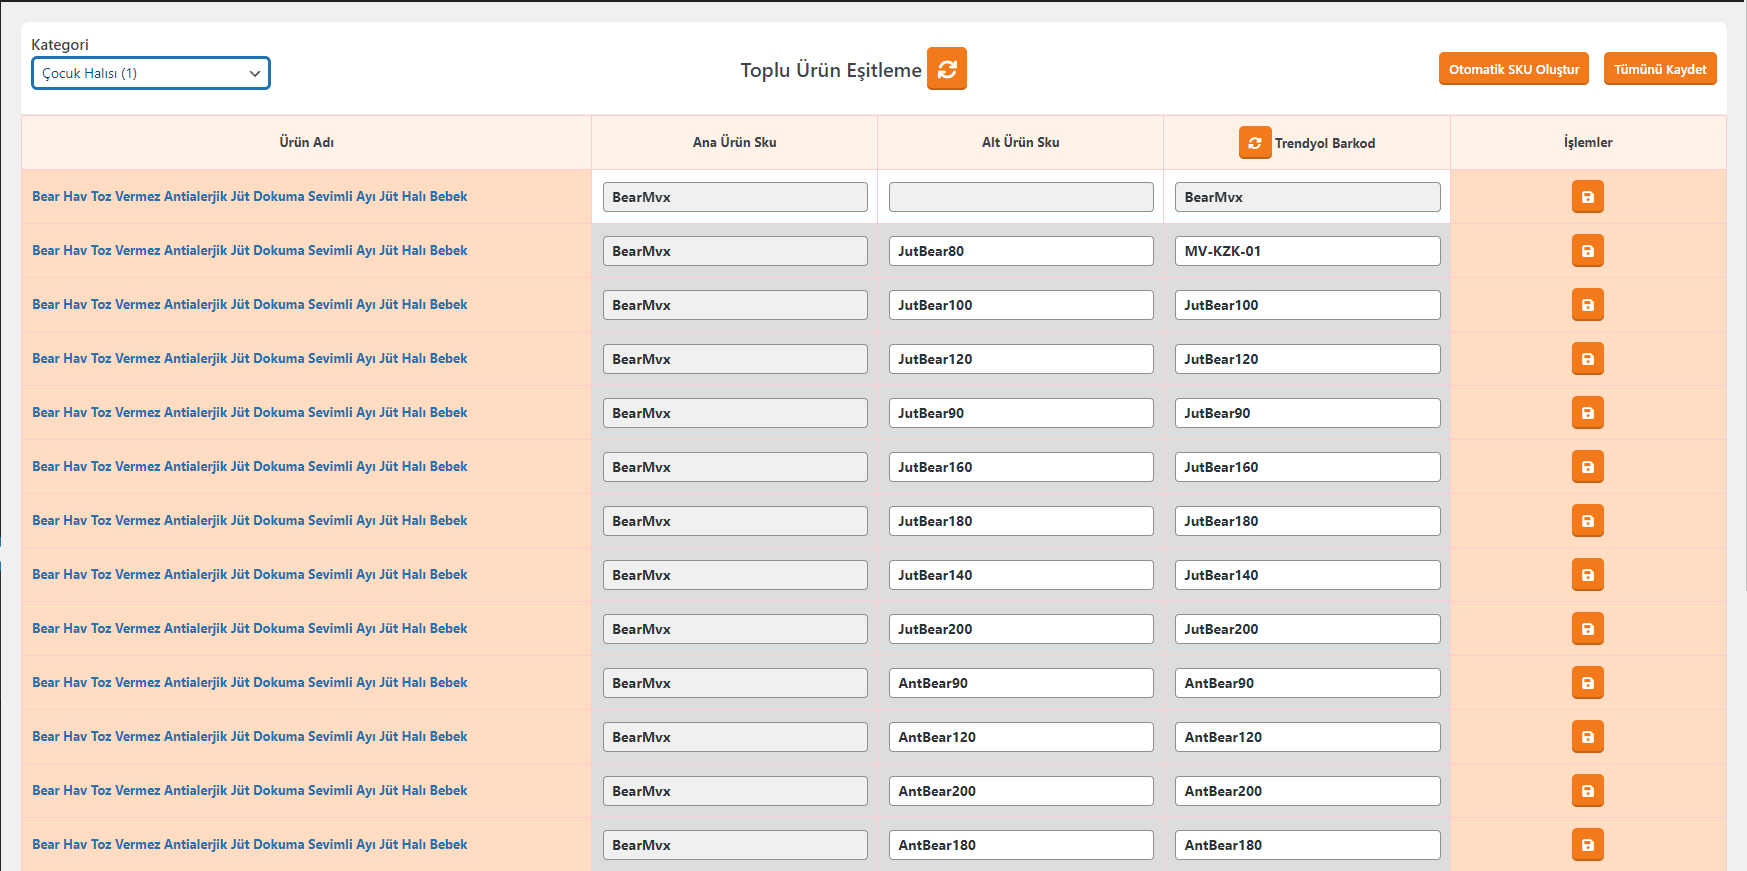
Task: Click Trendyol Barkod field containing JutBear180
Action: [x=1307, y=521]
